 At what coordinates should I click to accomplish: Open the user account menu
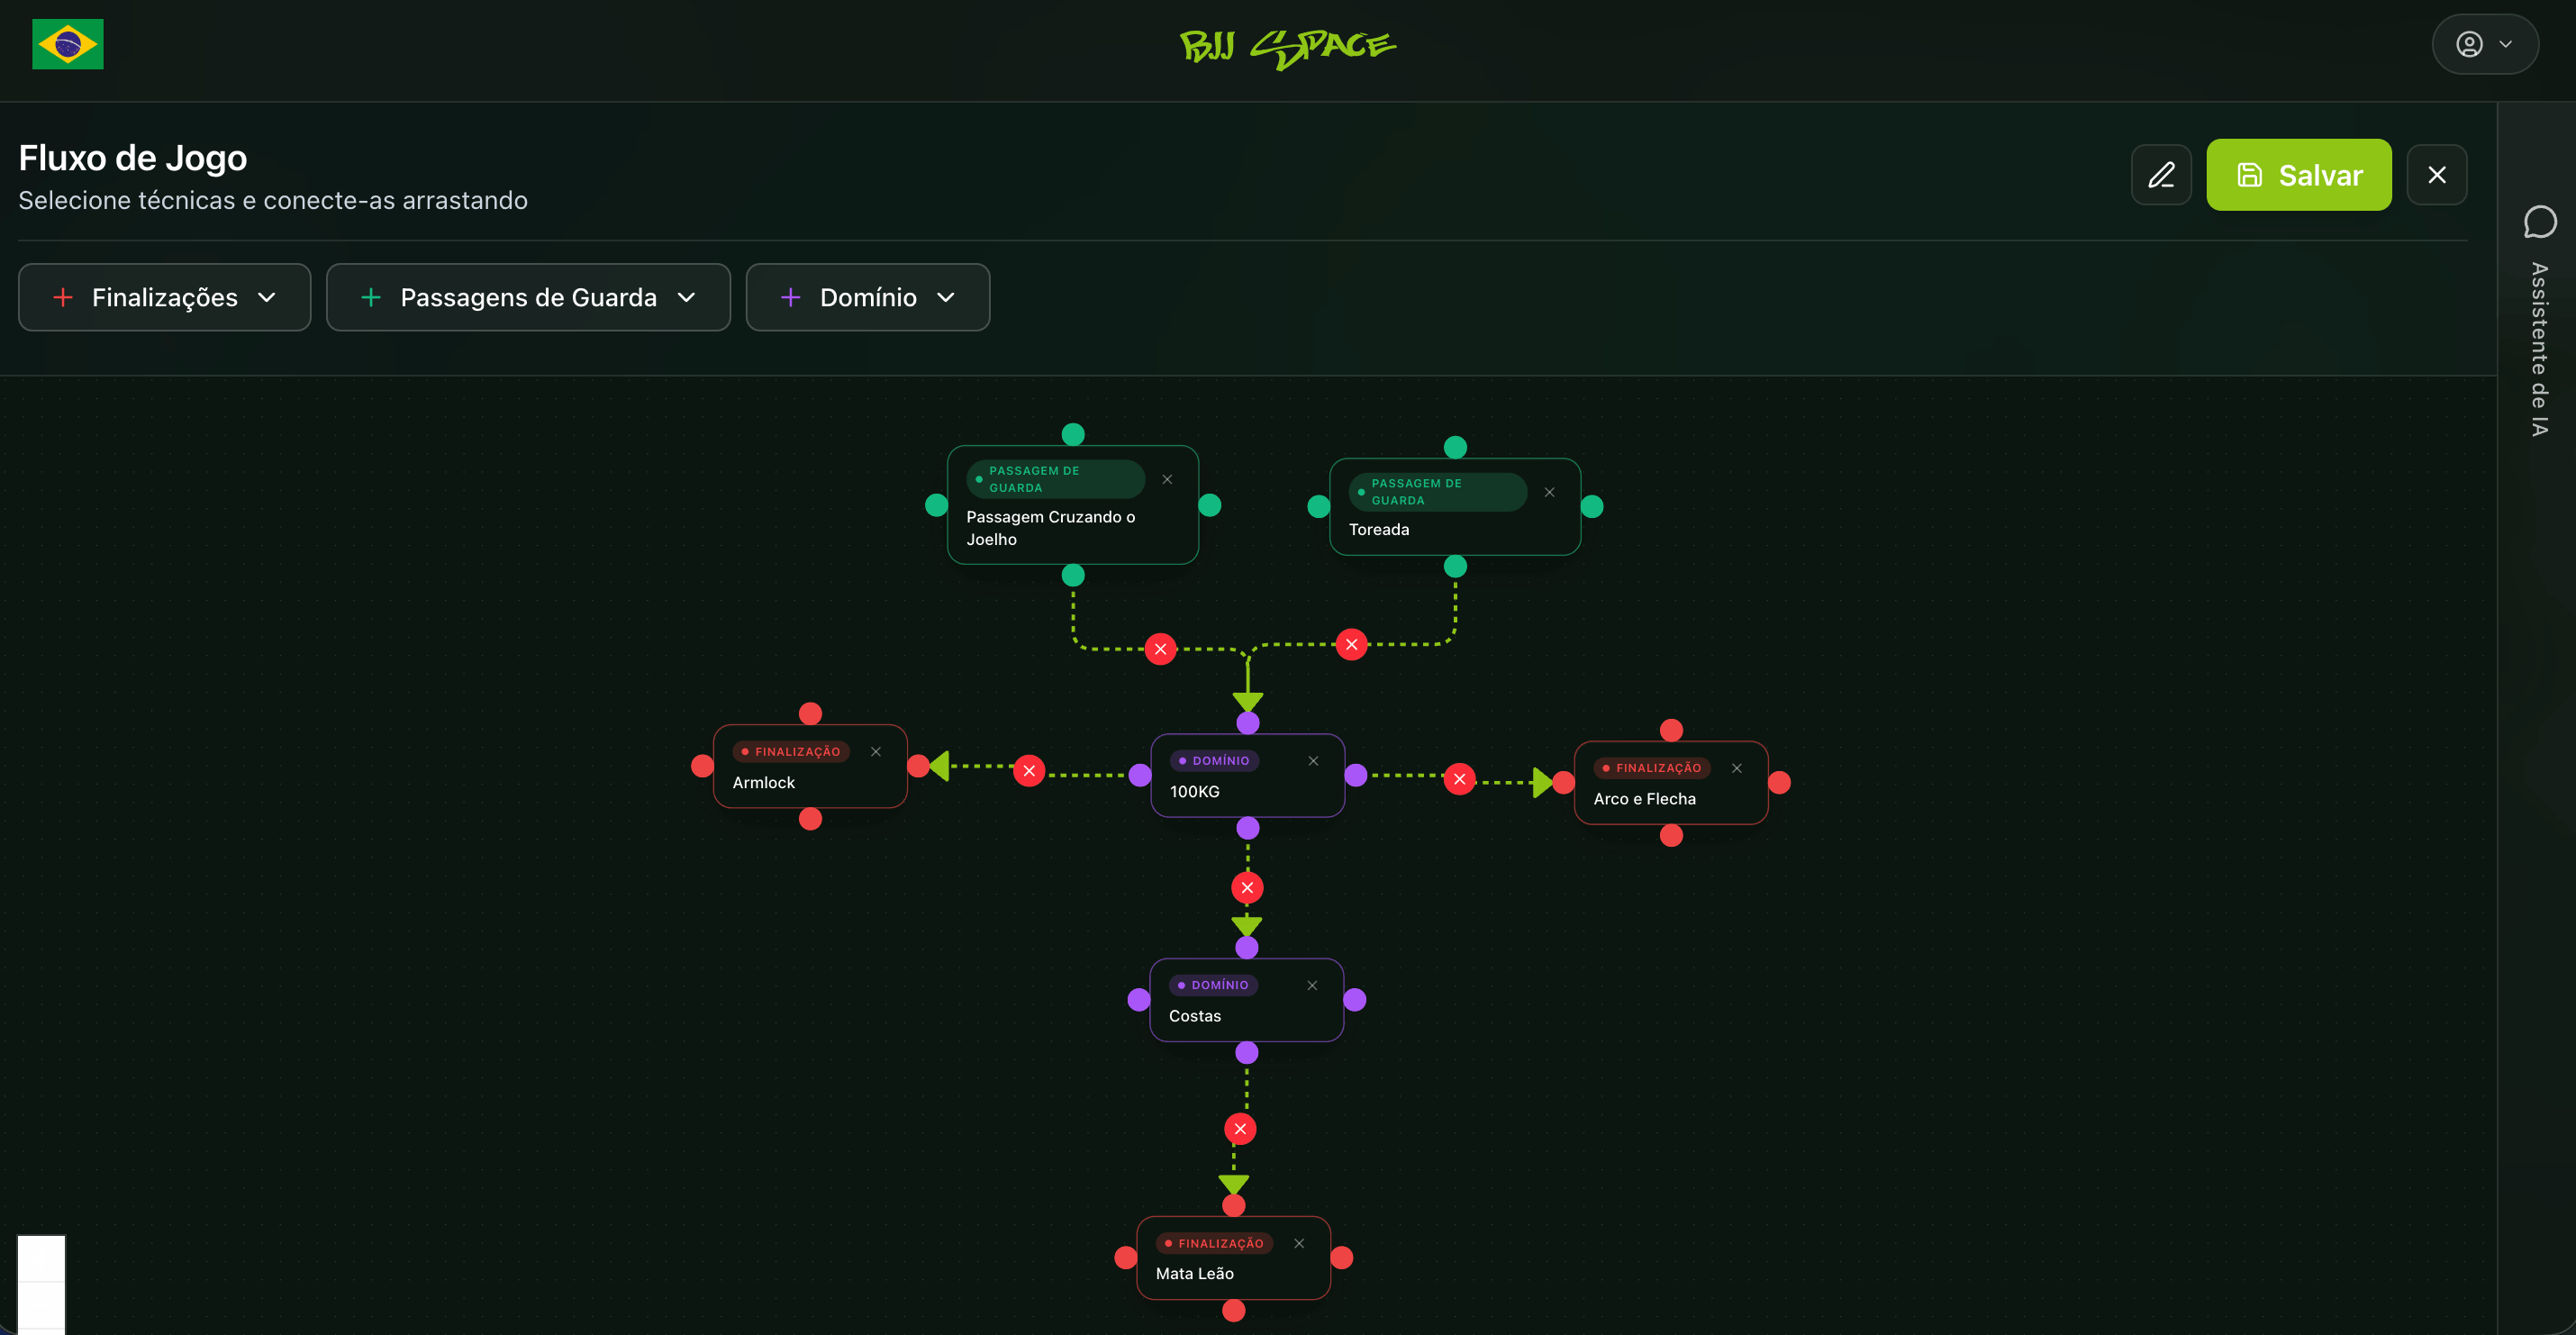tap(2485, 44)
